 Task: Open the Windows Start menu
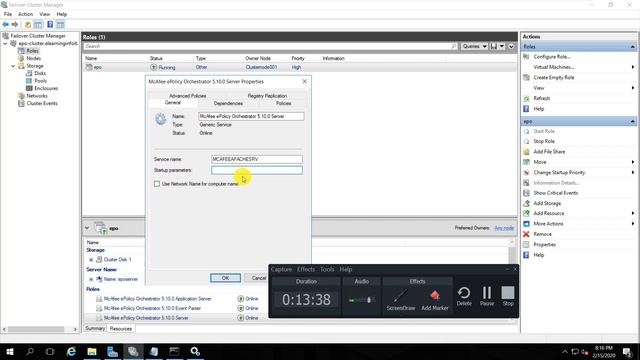[10, 351]
